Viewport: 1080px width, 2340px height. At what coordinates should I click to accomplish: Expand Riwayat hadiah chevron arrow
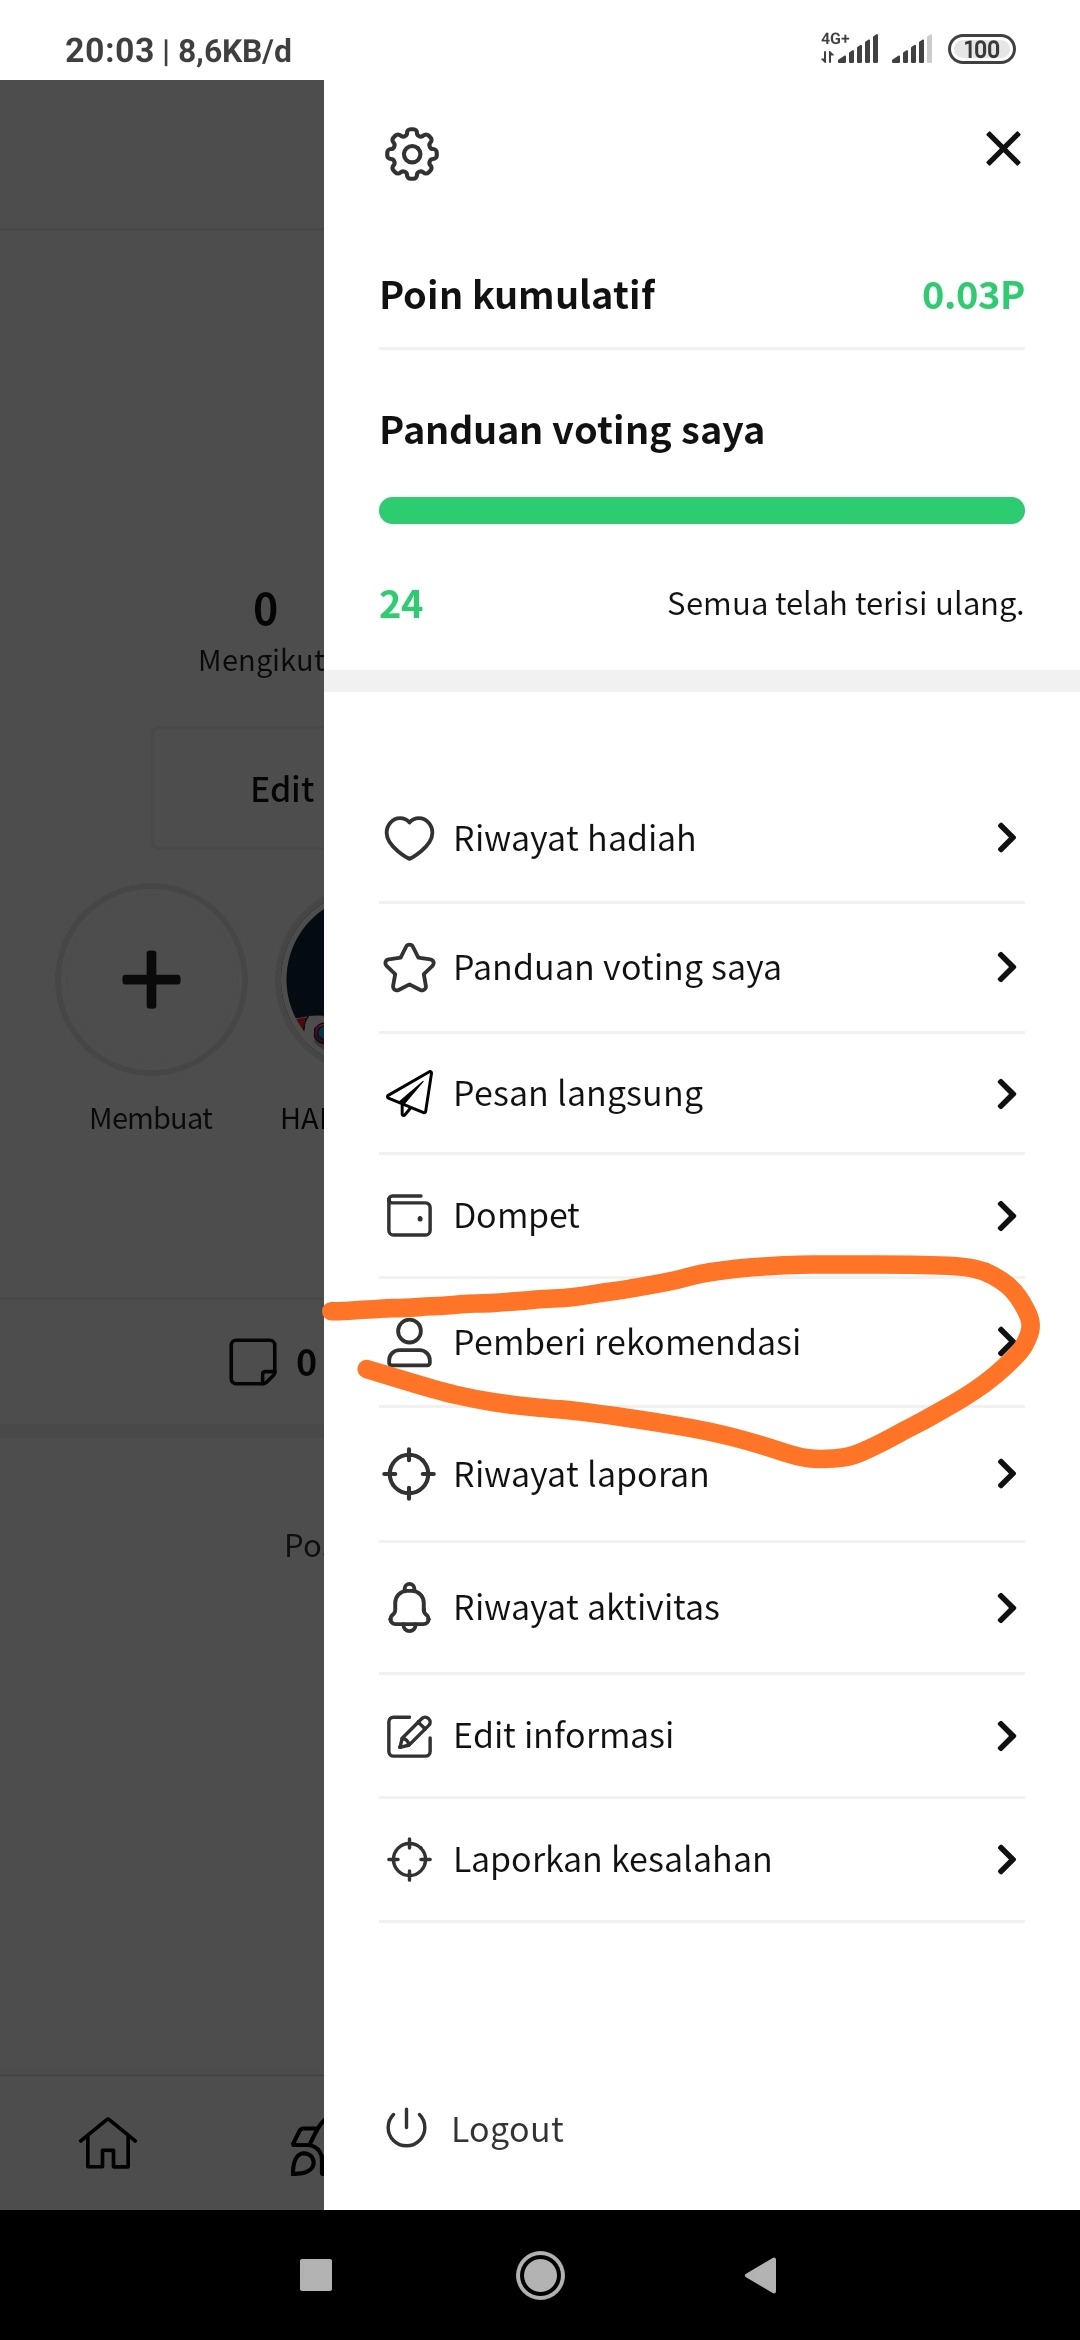click(1006, 838)
